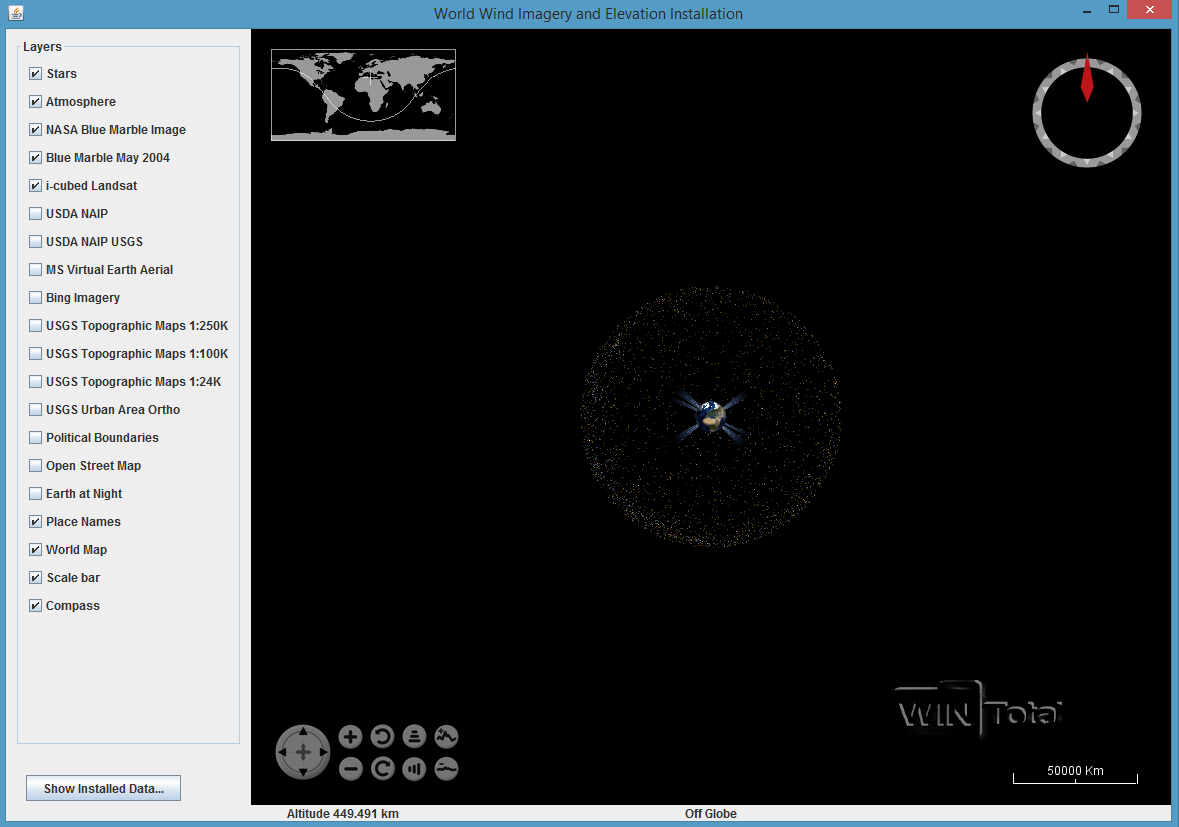This screenshot has height=827, width=1179.
Task: Turn off i-cubed Landsat layer
Action: pyautogui.click(x=35, y=186)
